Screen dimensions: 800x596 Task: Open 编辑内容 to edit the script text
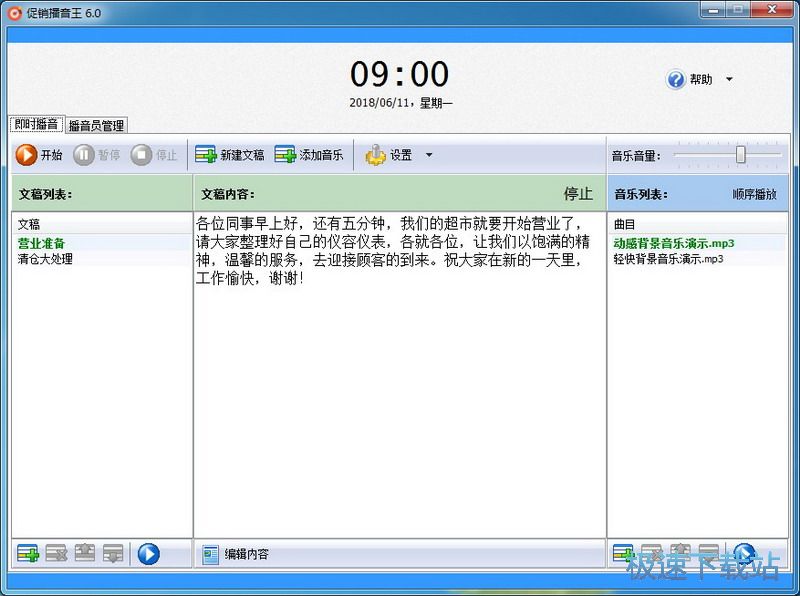(237, 552)
